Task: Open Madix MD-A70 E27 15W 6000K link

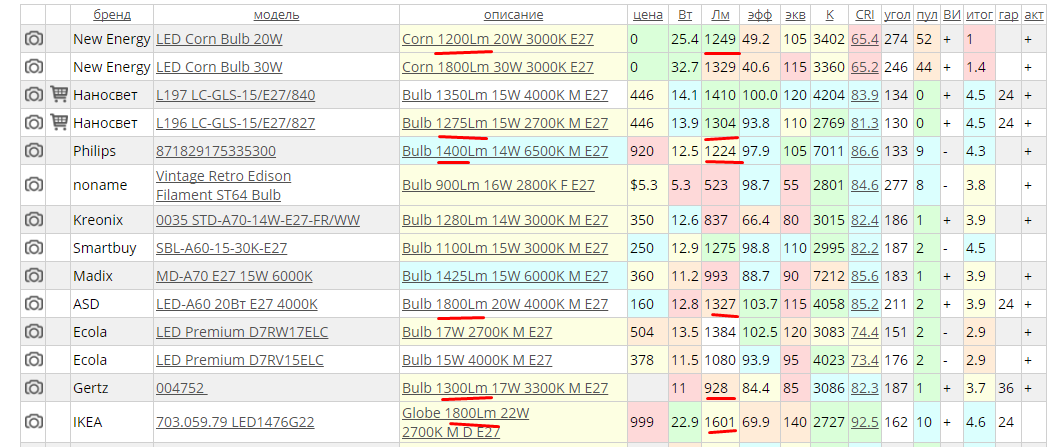Action: [x=234, y=276]
